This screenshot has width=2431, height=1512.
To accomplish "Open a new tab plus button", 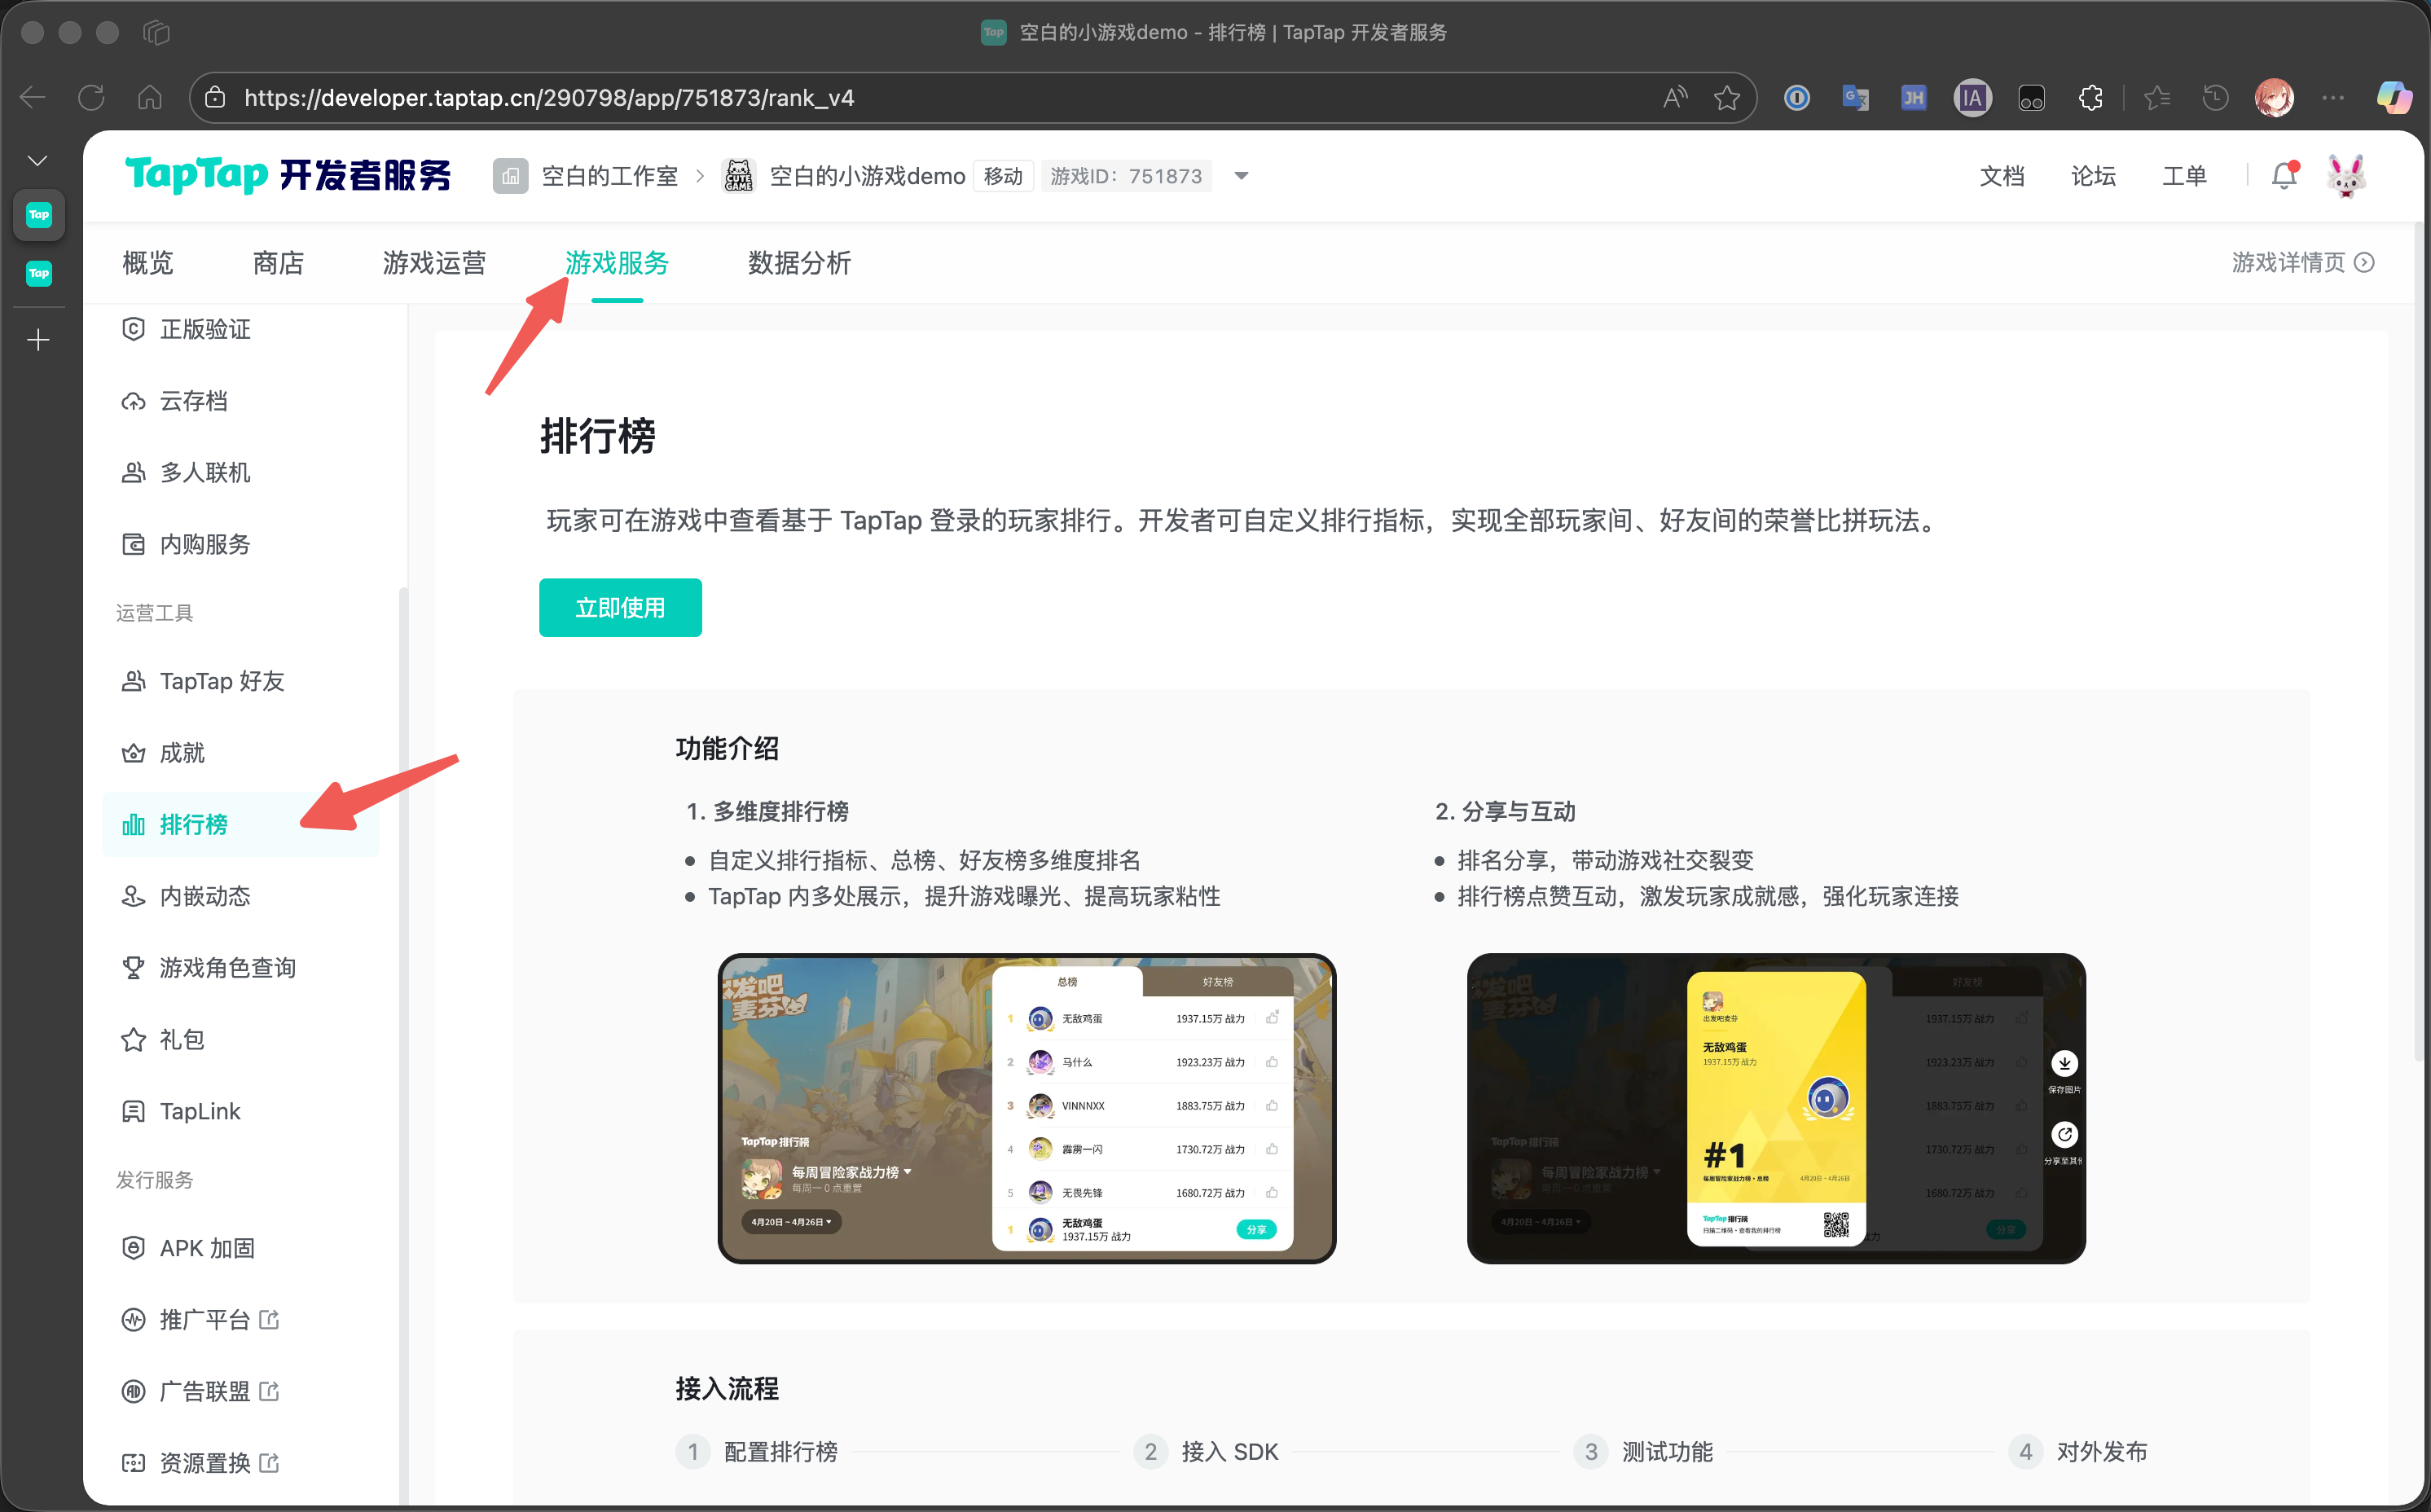I will point(38,340).
